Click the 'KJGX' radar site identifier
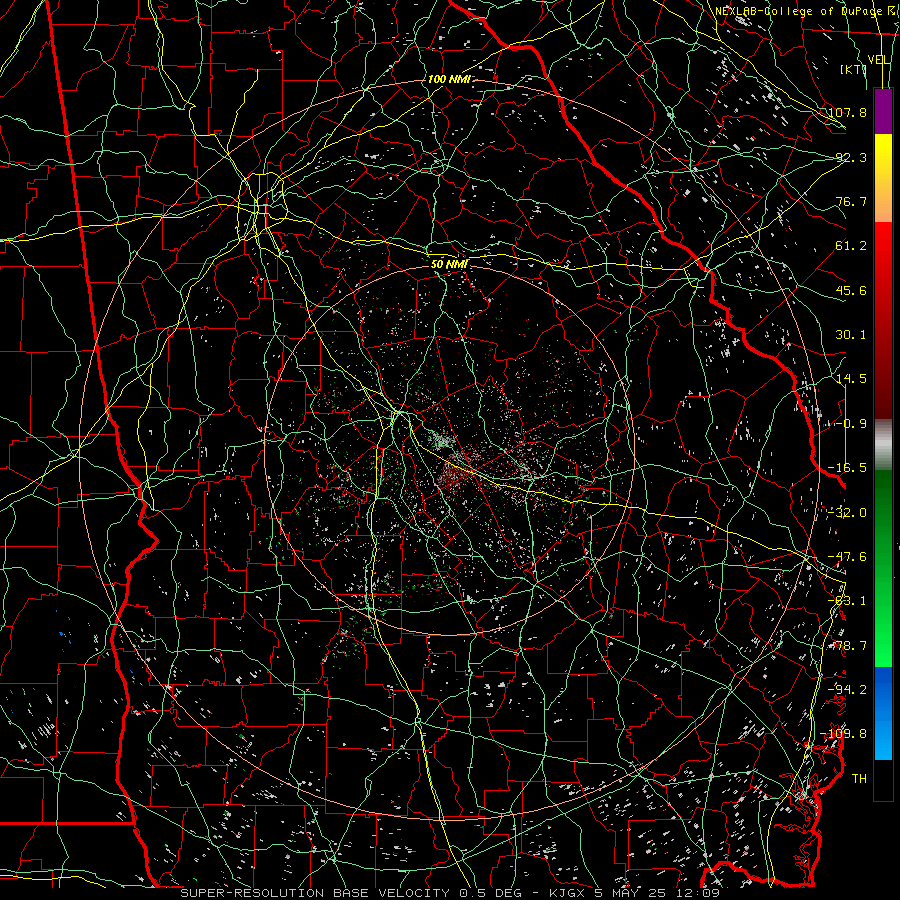Screen dimensions: 900x900 [x=568, y=893]
